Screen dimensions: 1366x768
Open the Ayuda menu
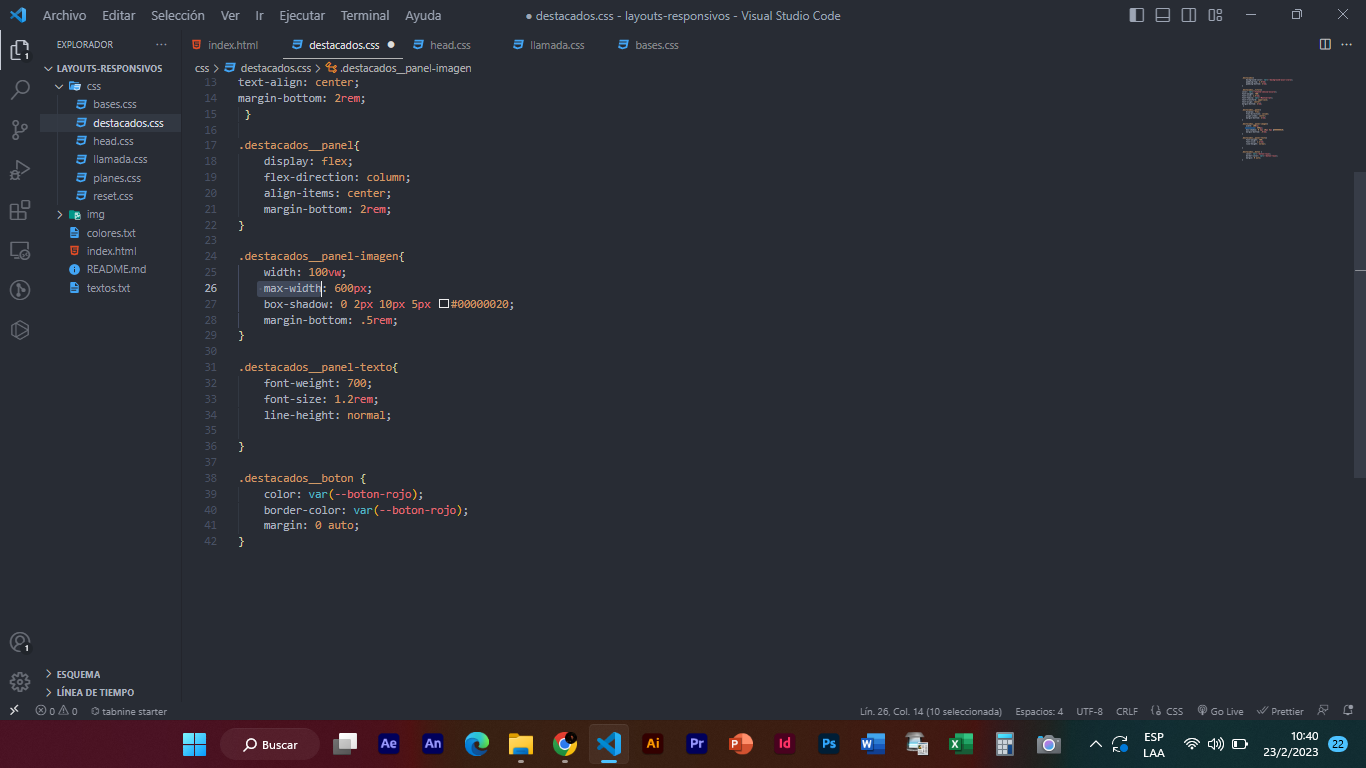tap(423, 15)
